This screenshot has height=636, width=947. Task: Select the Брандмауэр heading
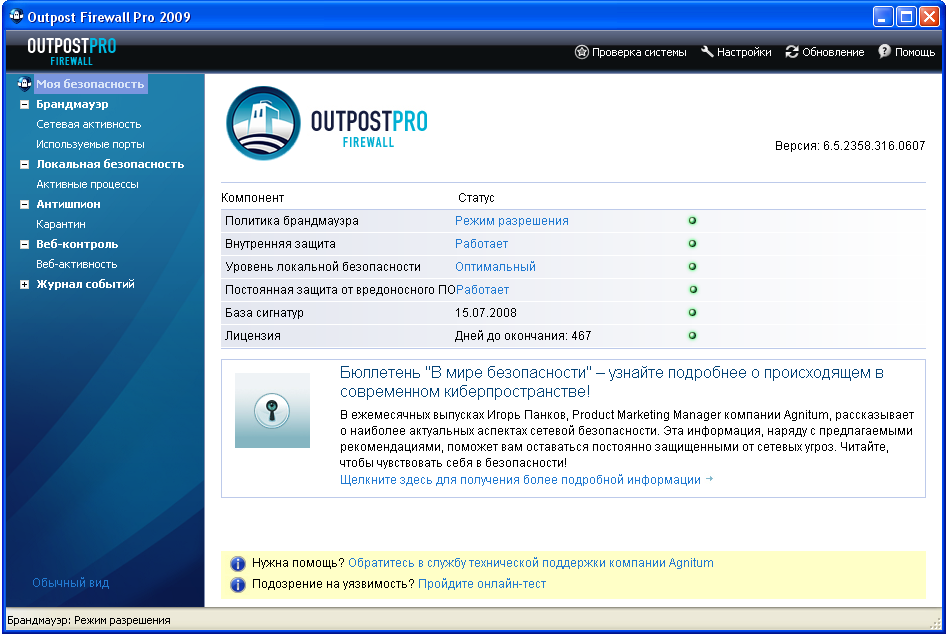pyautogui.click(x=72, y=104)
